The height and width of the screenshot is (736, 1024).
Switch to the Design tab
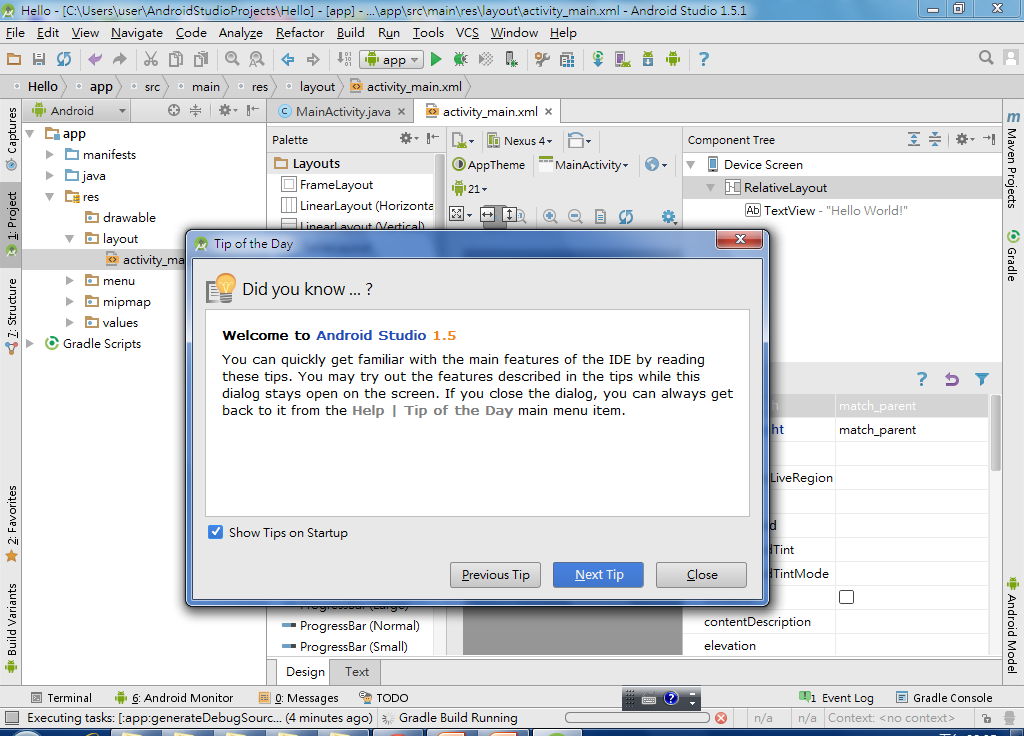pos(305,671)
